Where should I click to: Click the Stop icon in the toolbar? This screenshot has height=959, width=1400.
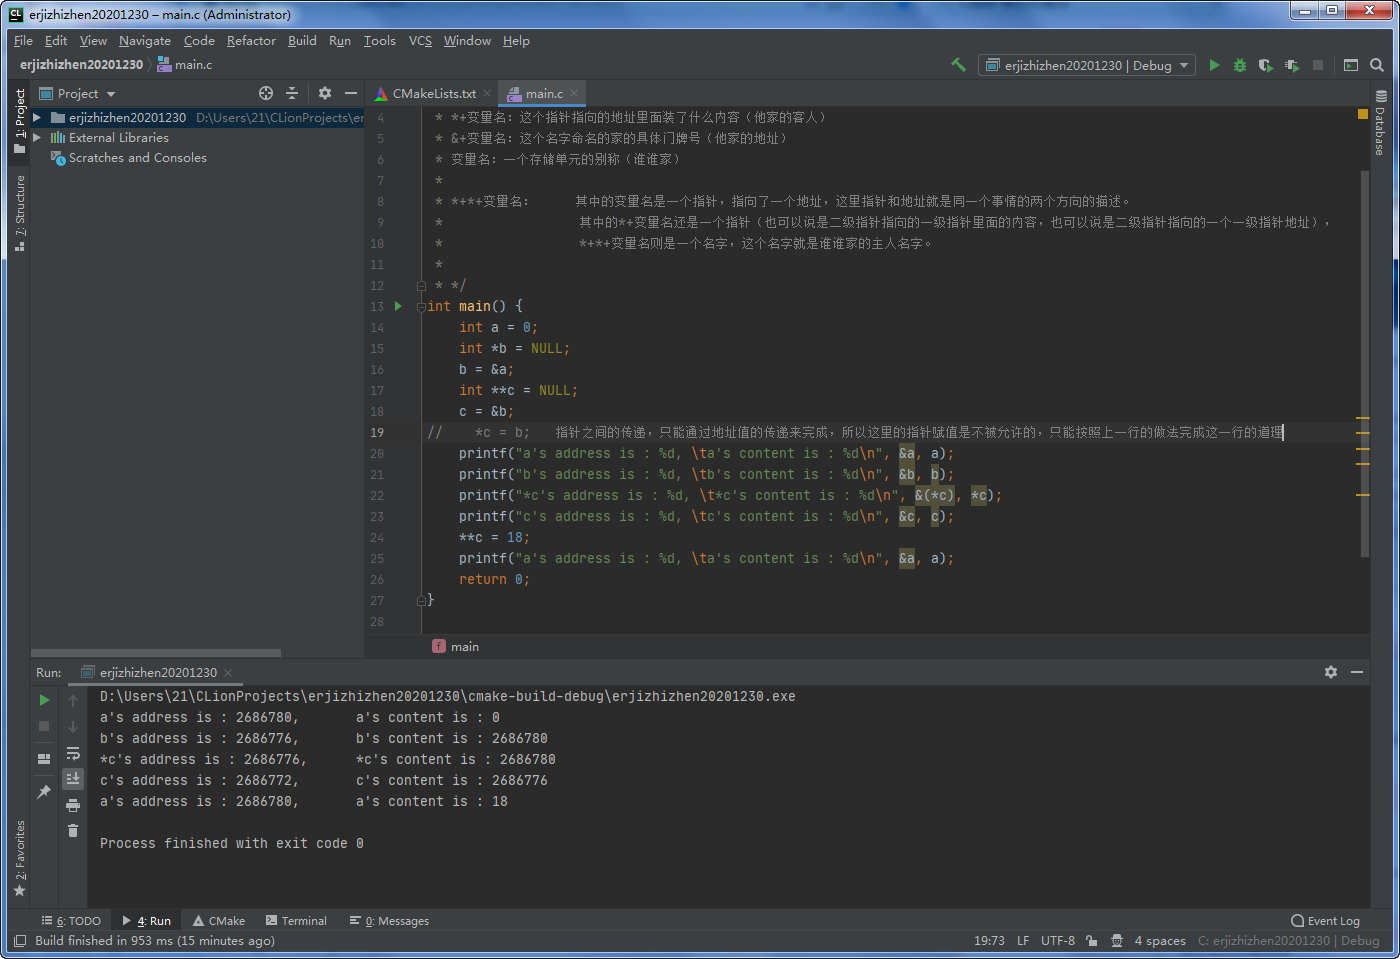point(1318,65)
